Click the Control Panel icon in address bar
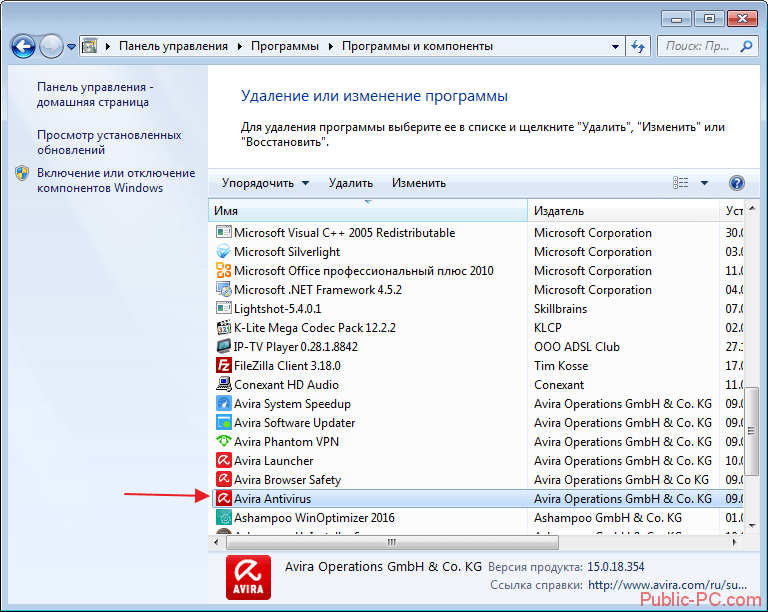 89,46
